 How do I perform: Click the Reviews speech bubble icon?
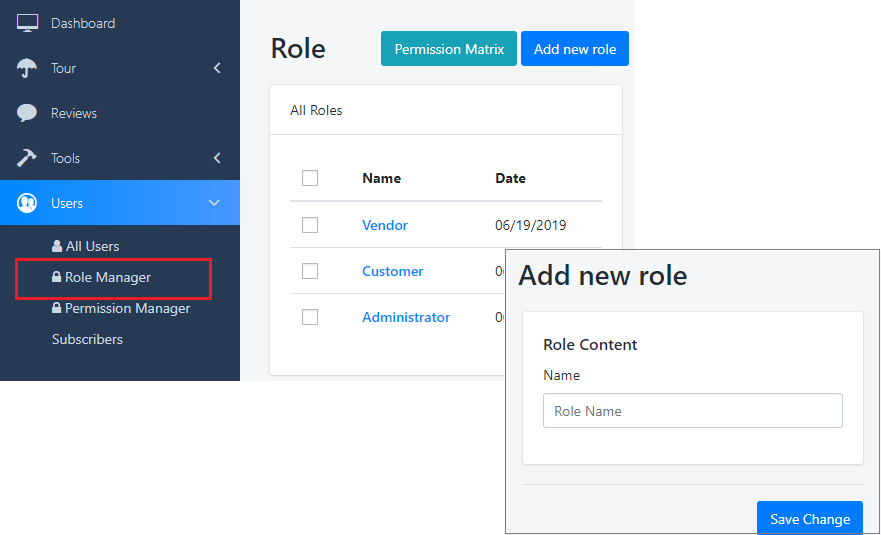click(x=27, y=113)
